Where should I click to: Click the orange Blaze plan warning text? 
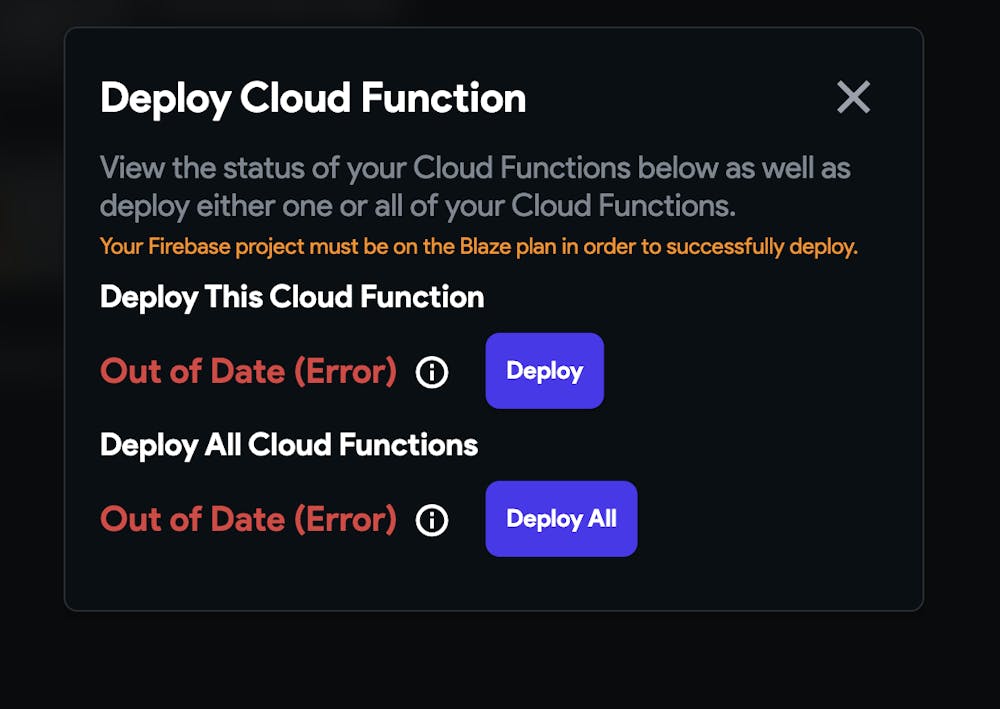(x=478, y=246)
